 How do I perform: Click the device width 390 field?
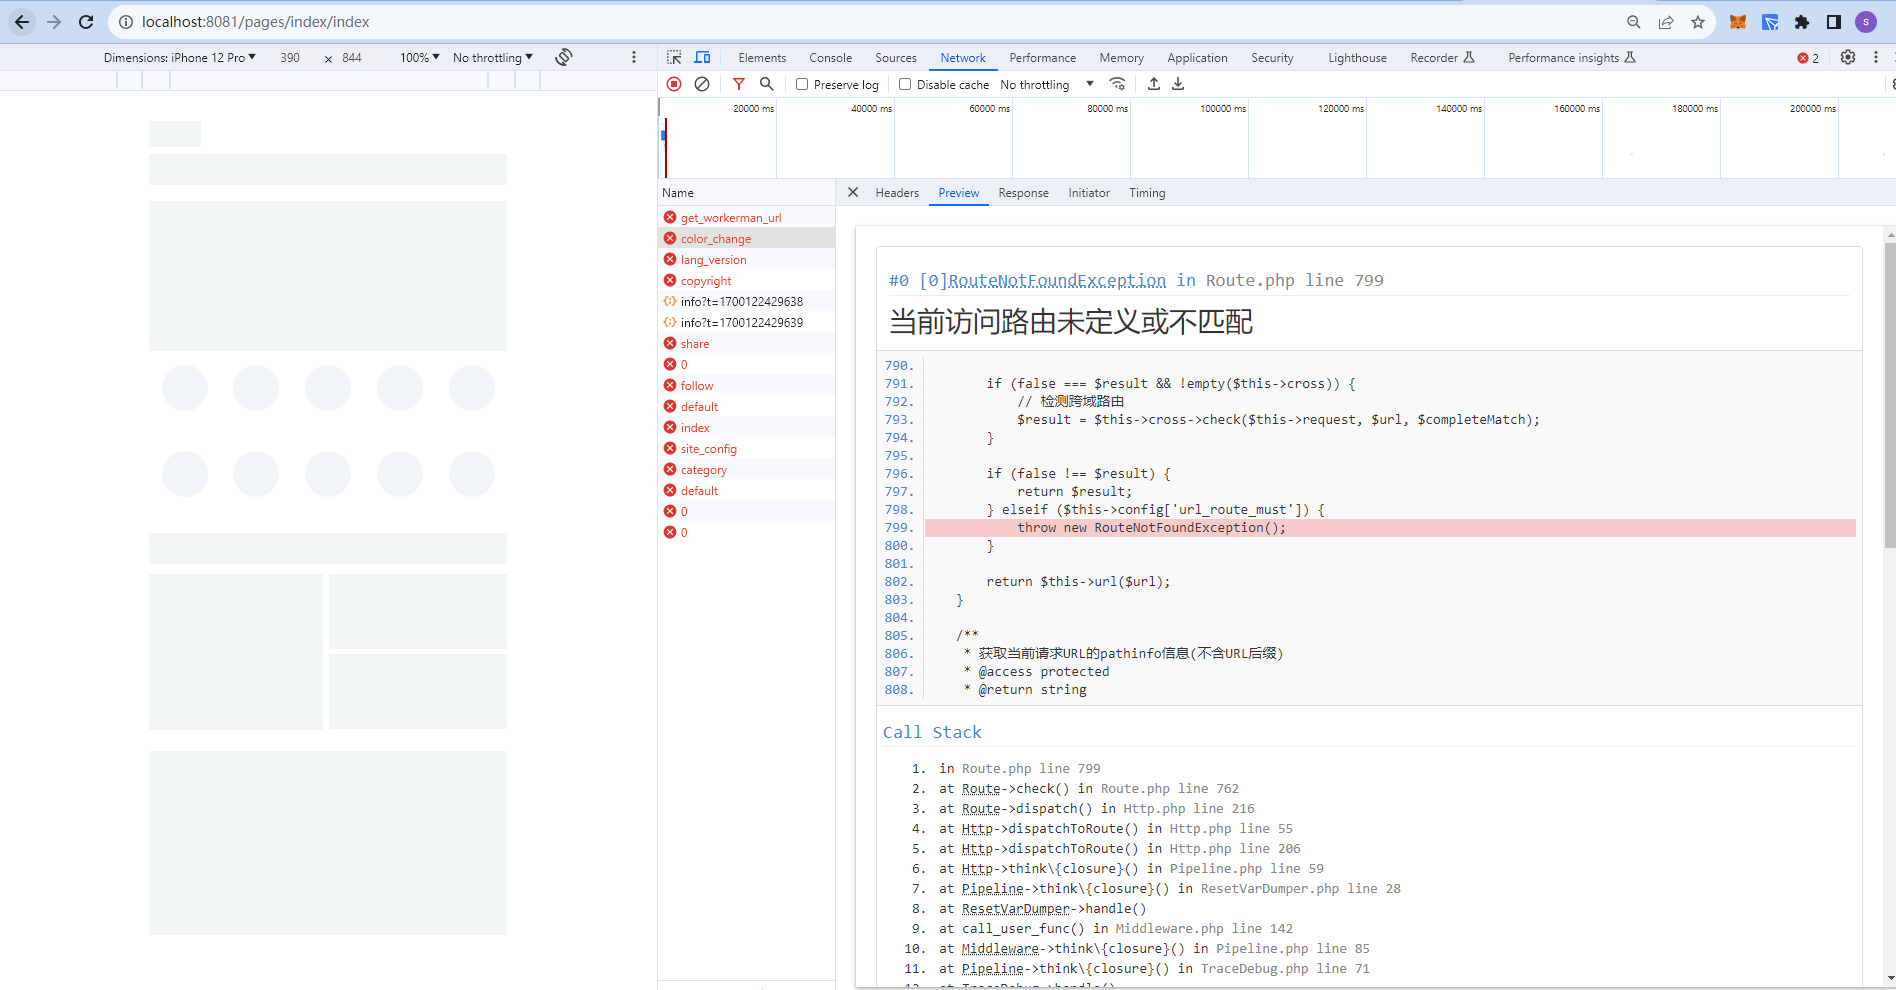point(290,58)
